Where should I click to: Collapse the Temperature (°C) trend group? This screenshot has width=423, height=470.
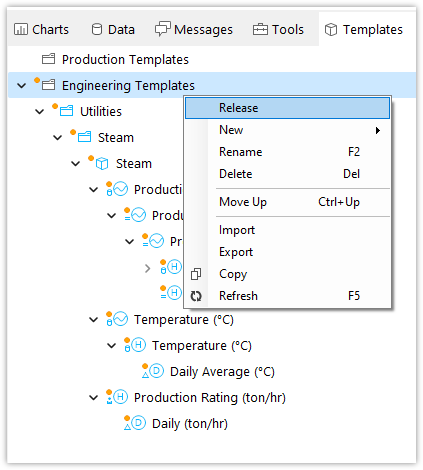[94, 320]
